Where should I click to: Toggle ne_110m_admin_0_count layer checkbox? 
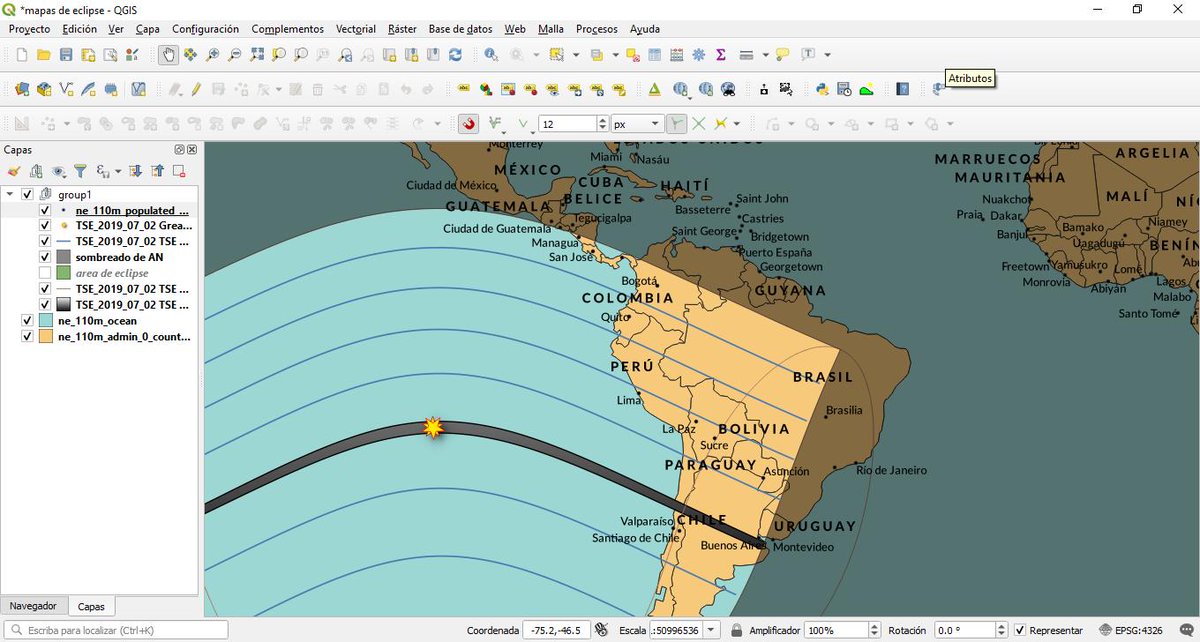pyautogui.click(x=27, y=337)
